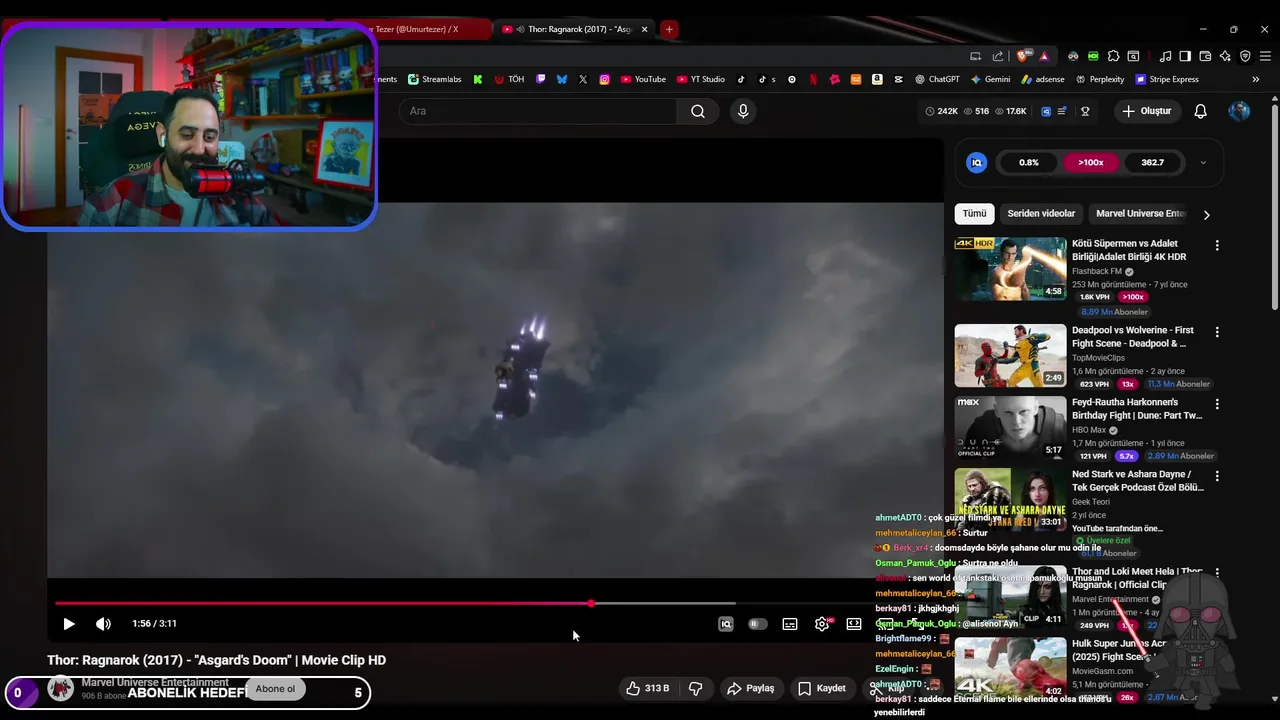Open Marvel Universe Entertainment channel link
1280x720 pixels.
(155, 682)
